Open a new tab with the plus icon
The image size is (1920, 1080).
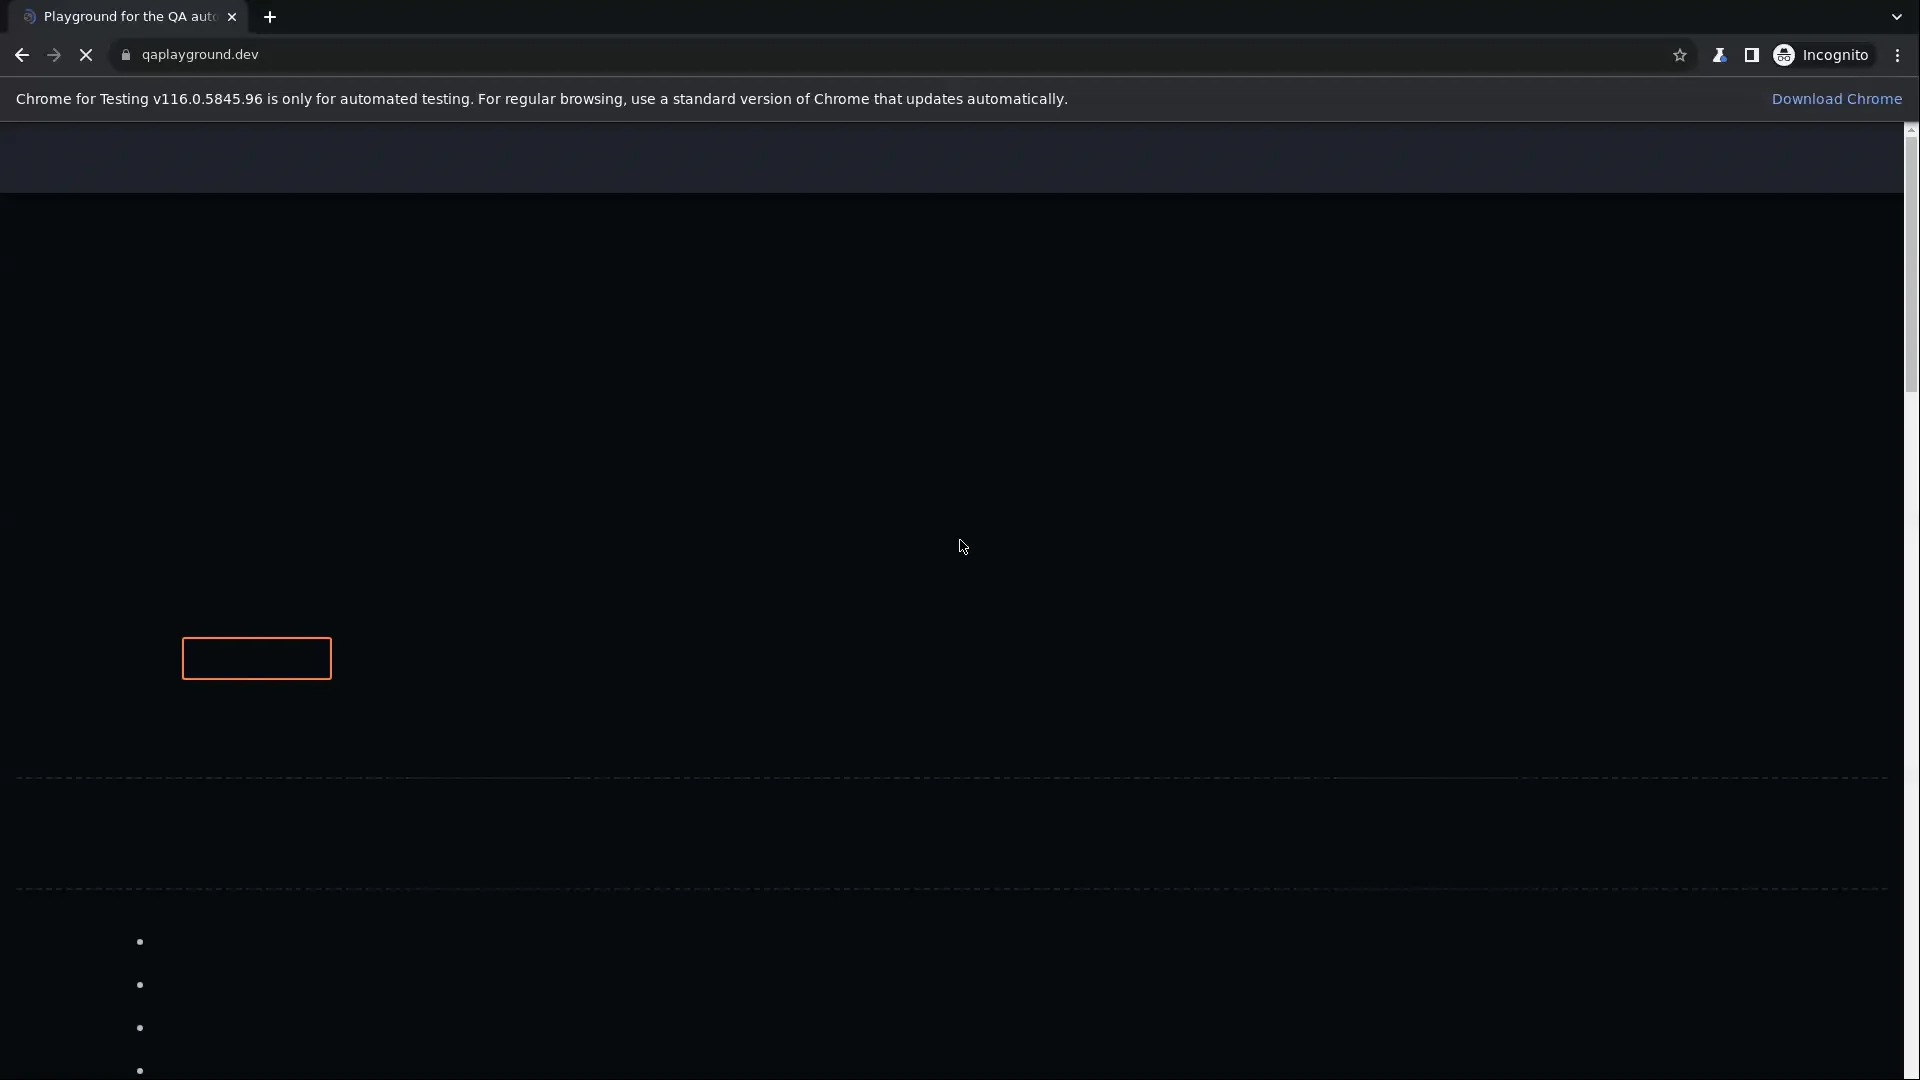270,17
